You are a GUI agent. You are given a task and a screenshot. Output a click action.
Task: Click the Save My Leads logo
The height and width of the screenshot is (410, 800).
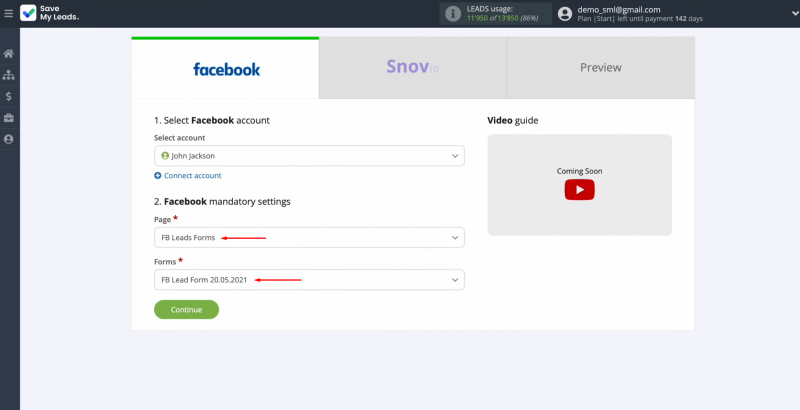point(49,13)
